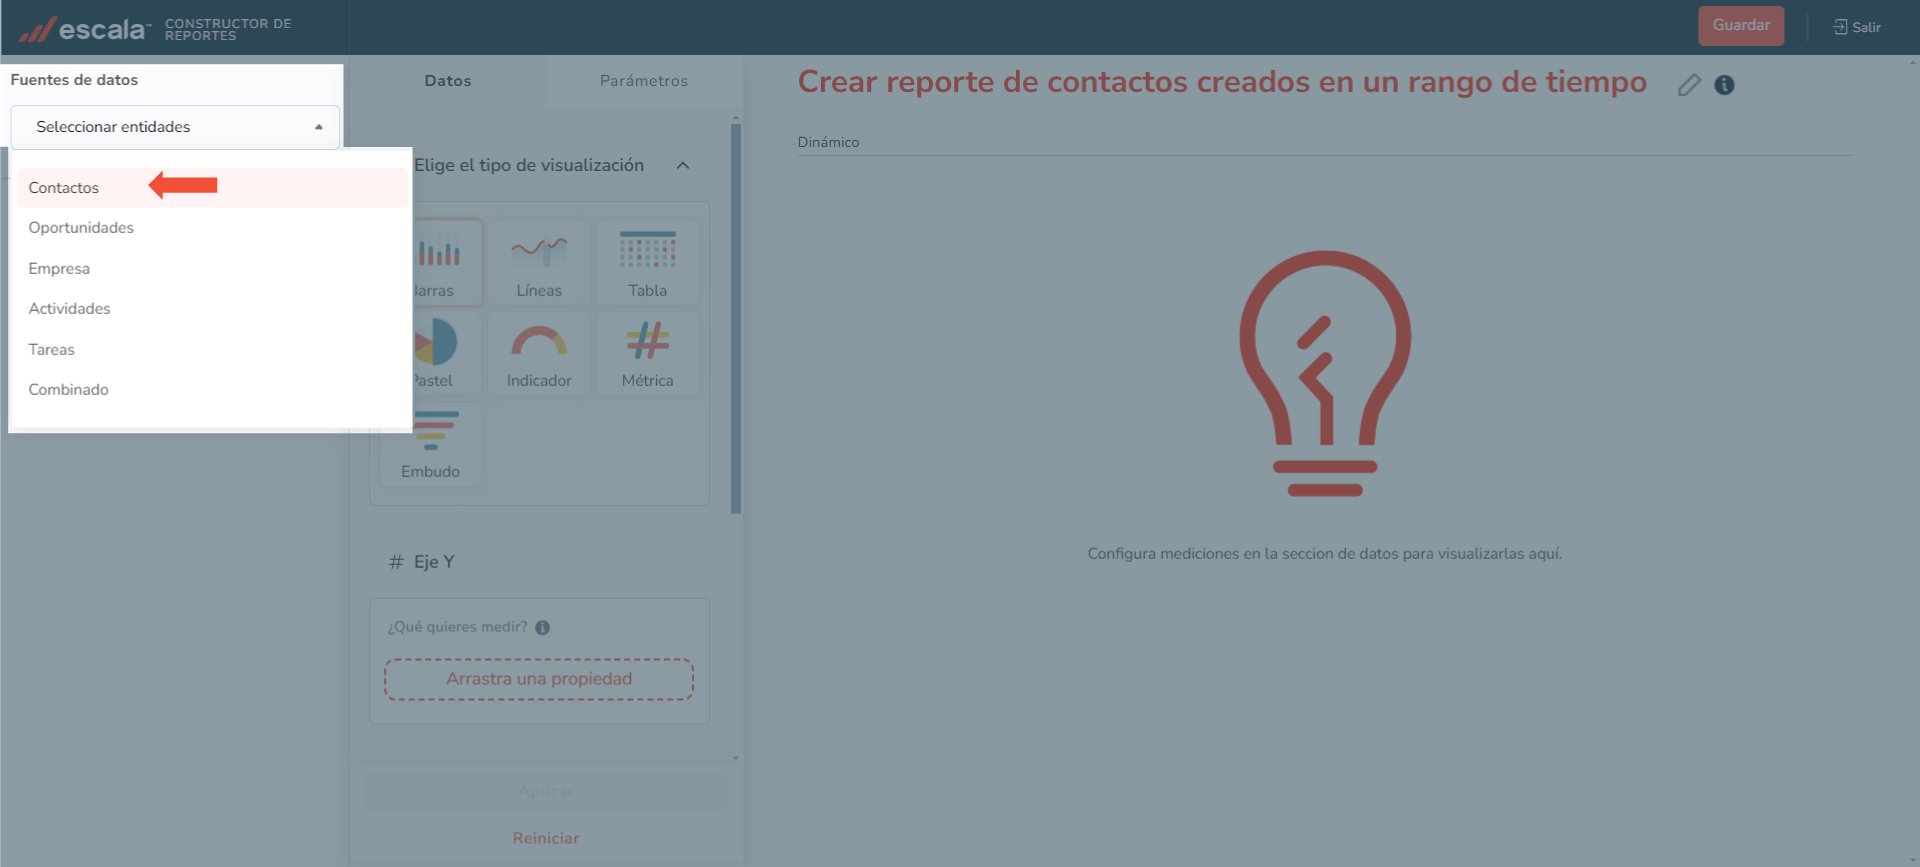Select Tabla visualization type

pos(647,262)
